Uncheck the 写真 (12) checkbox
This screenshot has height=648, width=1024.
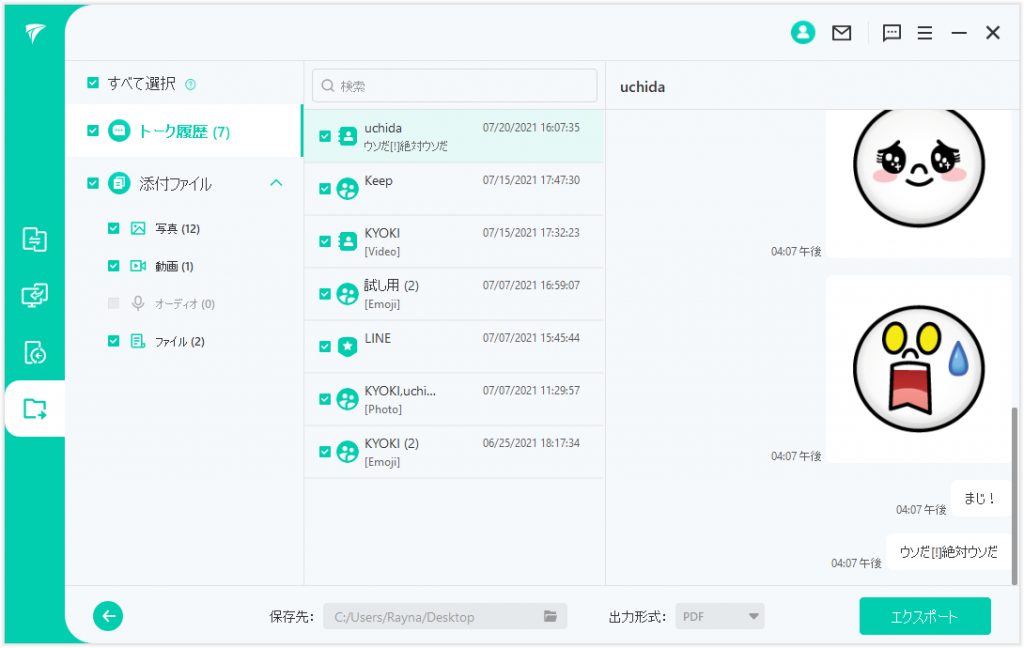click(113, 228)
